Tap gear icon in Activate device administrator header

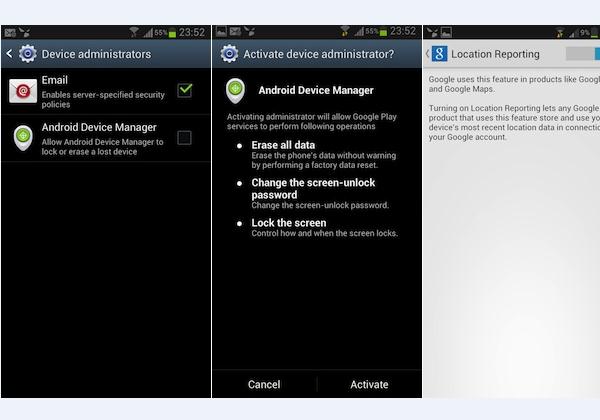click(229, 54)
